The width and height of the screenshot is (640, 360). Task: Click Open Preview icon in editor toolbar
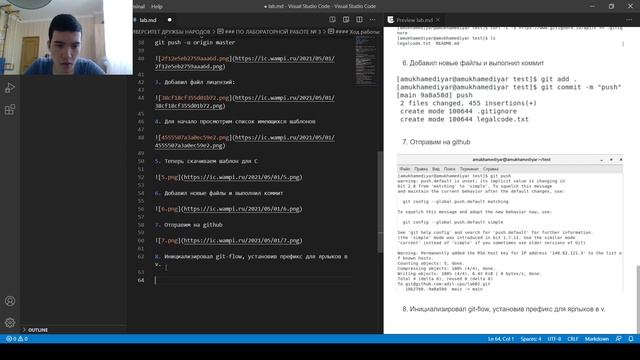point(333,20)
